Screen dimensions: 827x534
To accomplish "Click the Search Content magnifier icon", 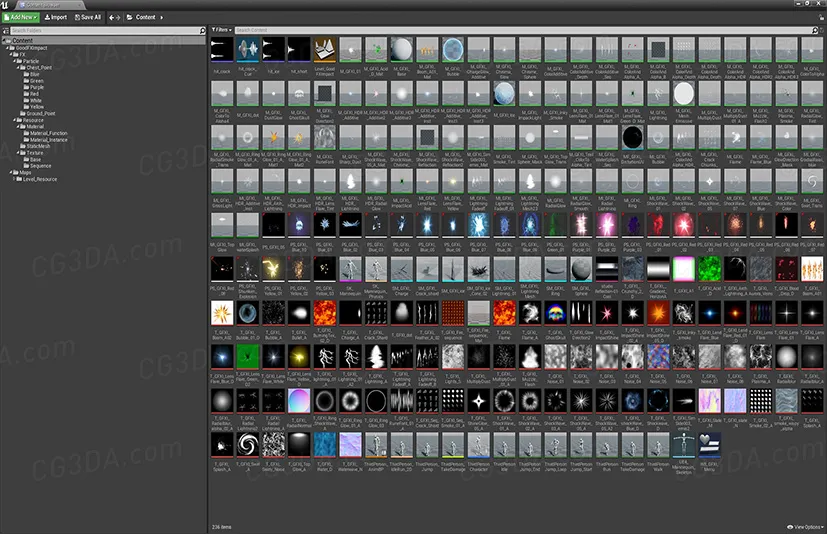I will [815, 30].
